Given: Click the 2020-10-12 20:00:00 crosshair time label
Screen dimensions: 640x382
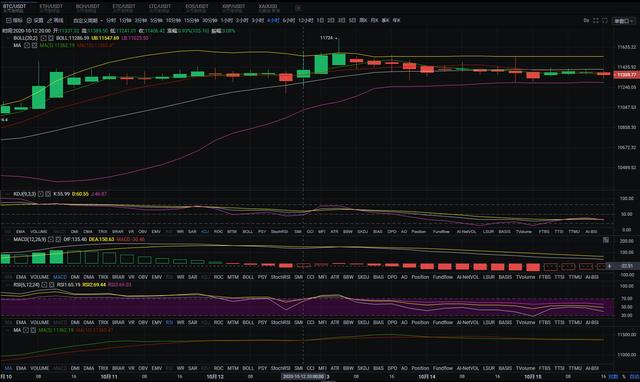Looking at the screenshot, I should [x=303, y=377].
